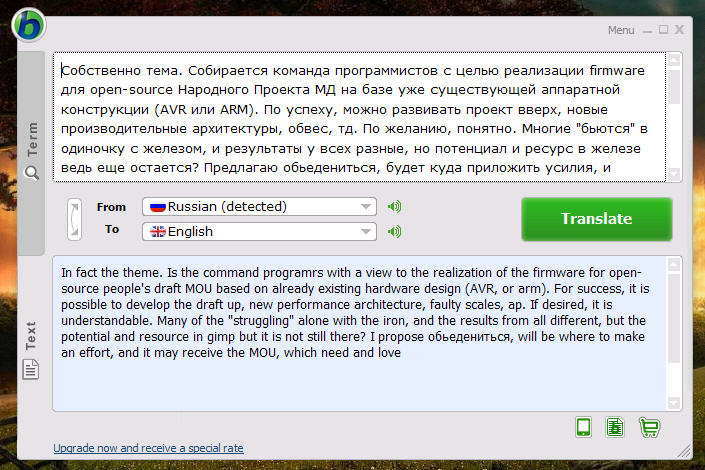Click the green document translation icon
Image resolution: width=705 pixels, height=470 pixels.
[x=615, y=427]
